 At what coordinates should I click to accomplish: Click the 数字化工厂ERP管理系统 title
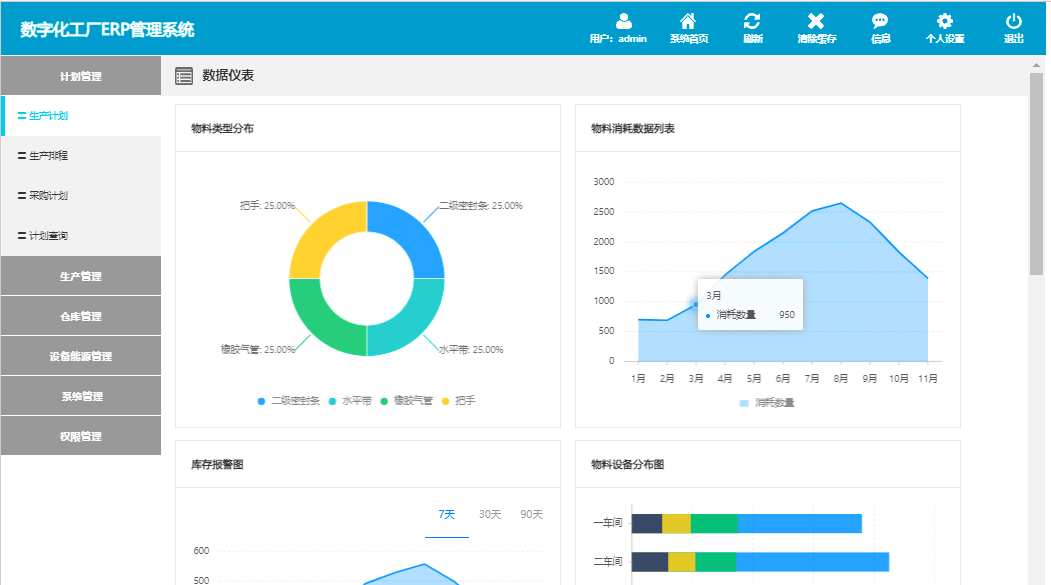tap(107, 29)
